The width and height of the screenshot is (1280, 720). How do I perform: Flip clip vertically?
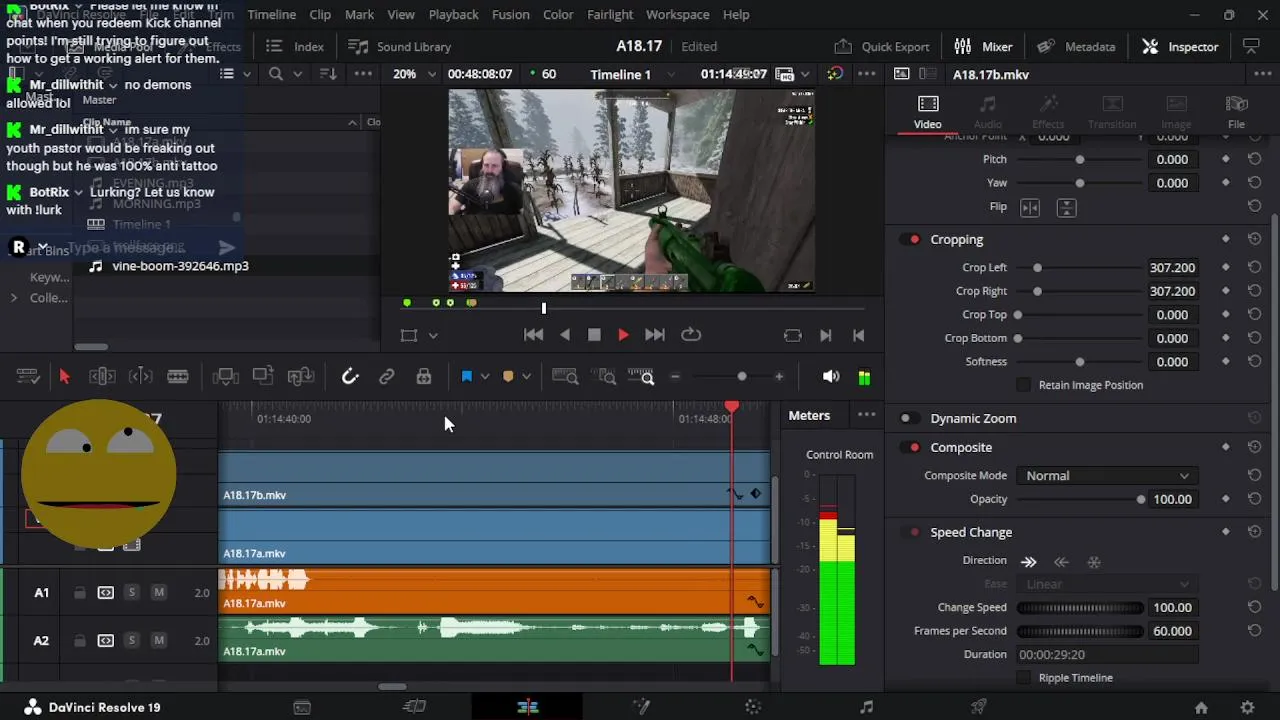click(x=1066, y=207)
